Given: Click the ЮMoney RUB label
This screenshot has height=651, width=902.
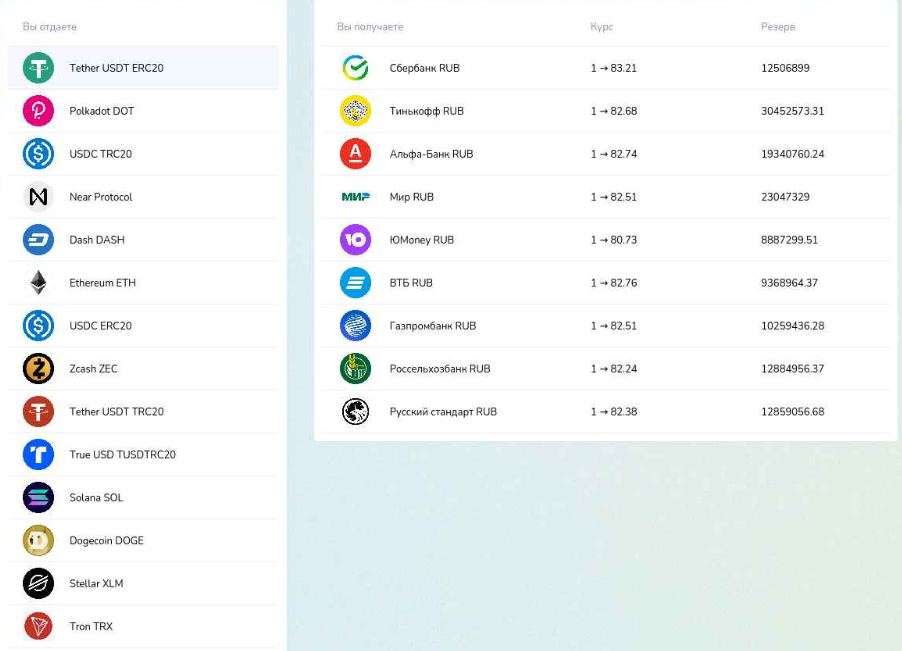Looking at the screenshot, I should (422, 240).
